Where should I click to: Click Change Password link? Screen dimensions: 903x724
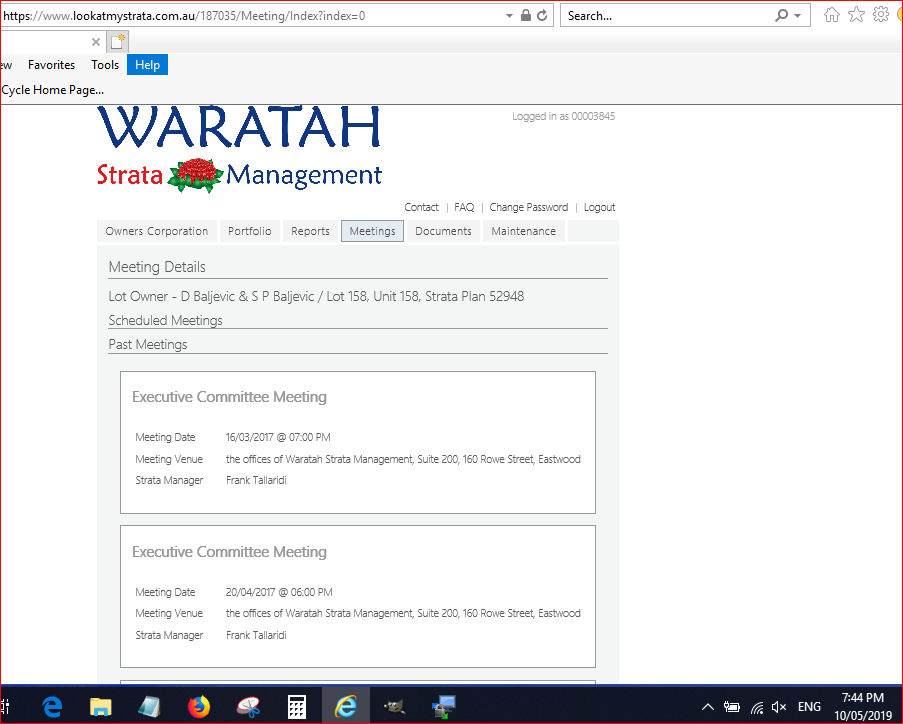[529, 207]
